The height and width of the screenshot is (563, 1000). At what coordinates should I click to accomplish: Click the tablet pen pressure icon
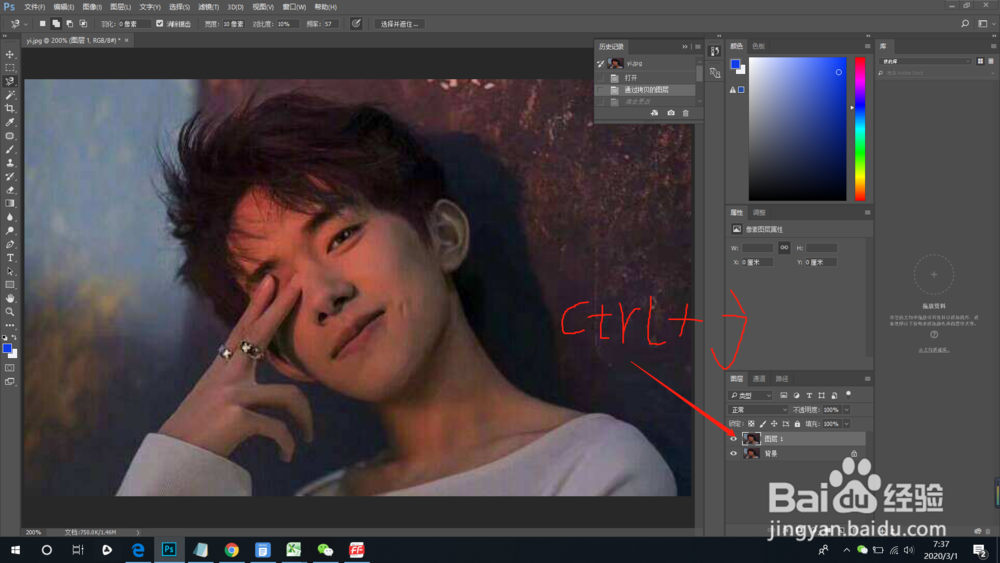(x=356, y=24)
